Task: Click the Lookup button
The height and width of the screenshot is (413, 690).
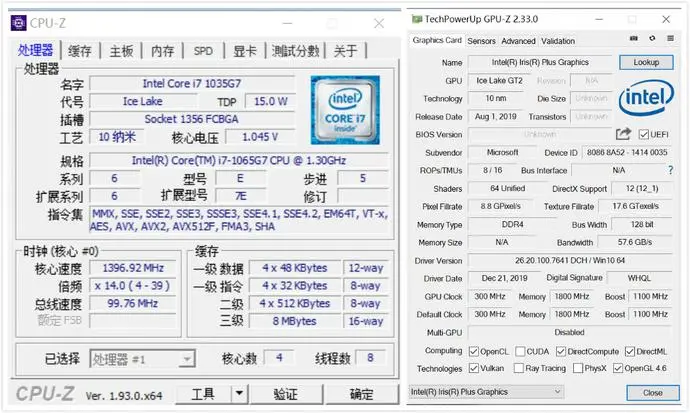Action: [x=646, y=62]
